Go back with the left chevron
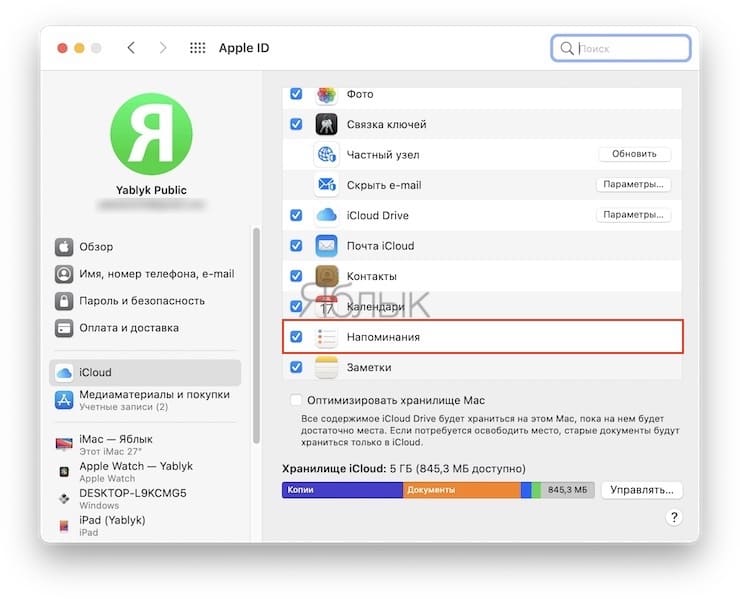This screenshot has height=599, width=740. click(x=131, y=48)
